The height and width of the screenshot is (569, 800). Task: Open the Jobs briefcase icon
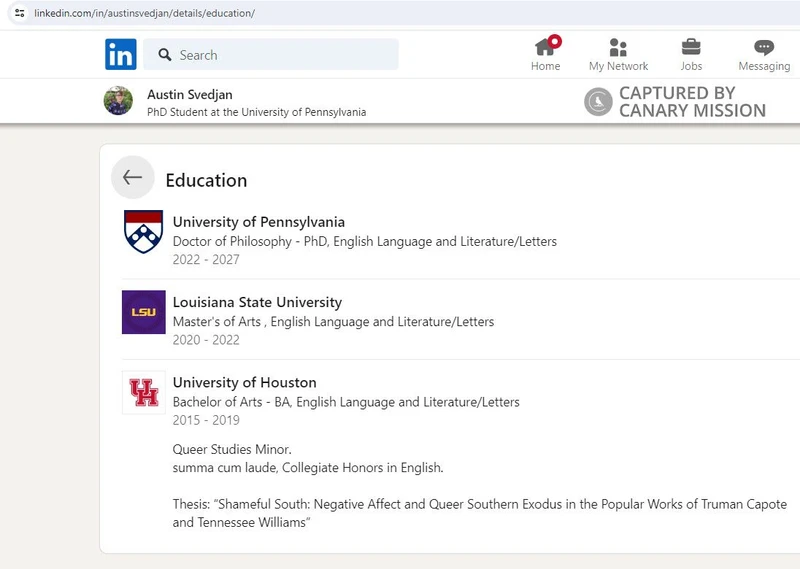691,47
